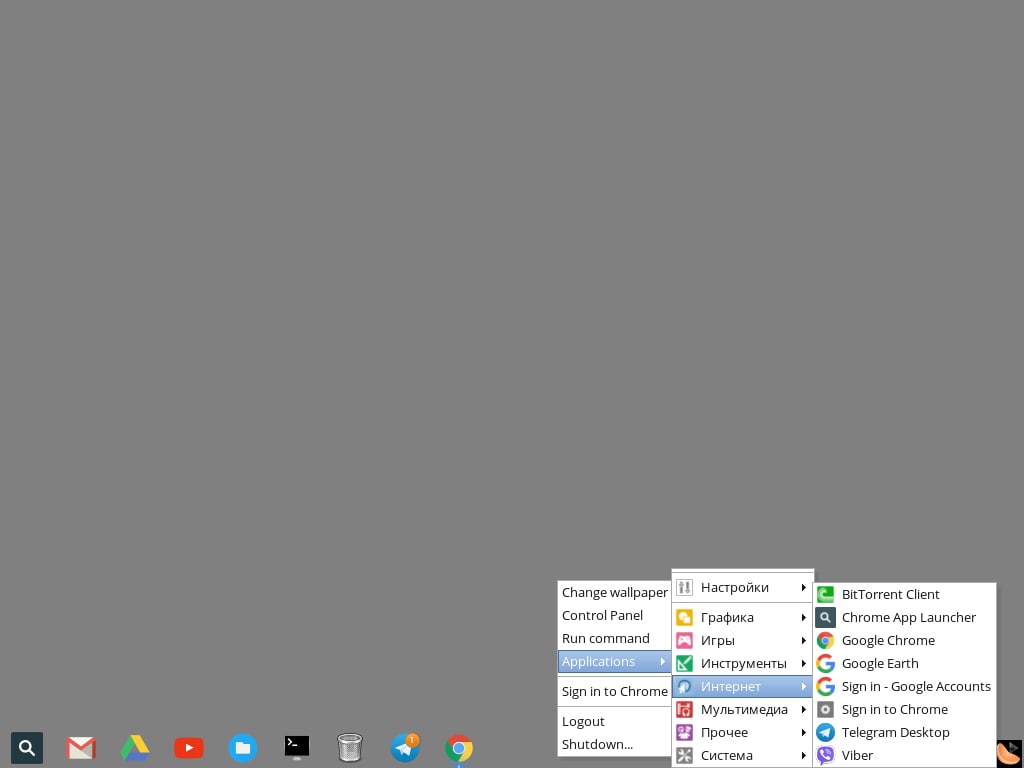The height and width of the screenshot is (768, 1024).
Task: Open Control Panel menu entry
Action: 615,615
